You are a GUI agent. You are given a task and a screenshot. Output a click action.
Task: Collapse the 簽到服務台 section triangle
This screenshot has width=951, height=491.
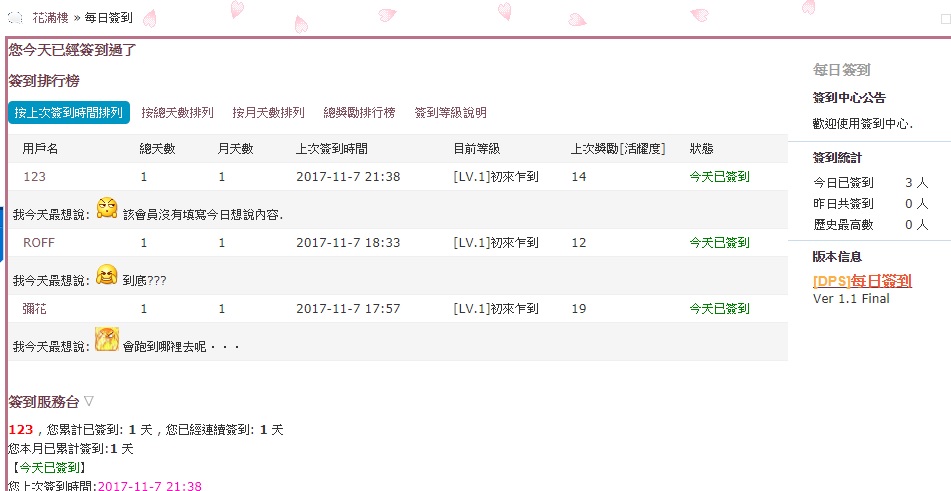tap(89, 401)
